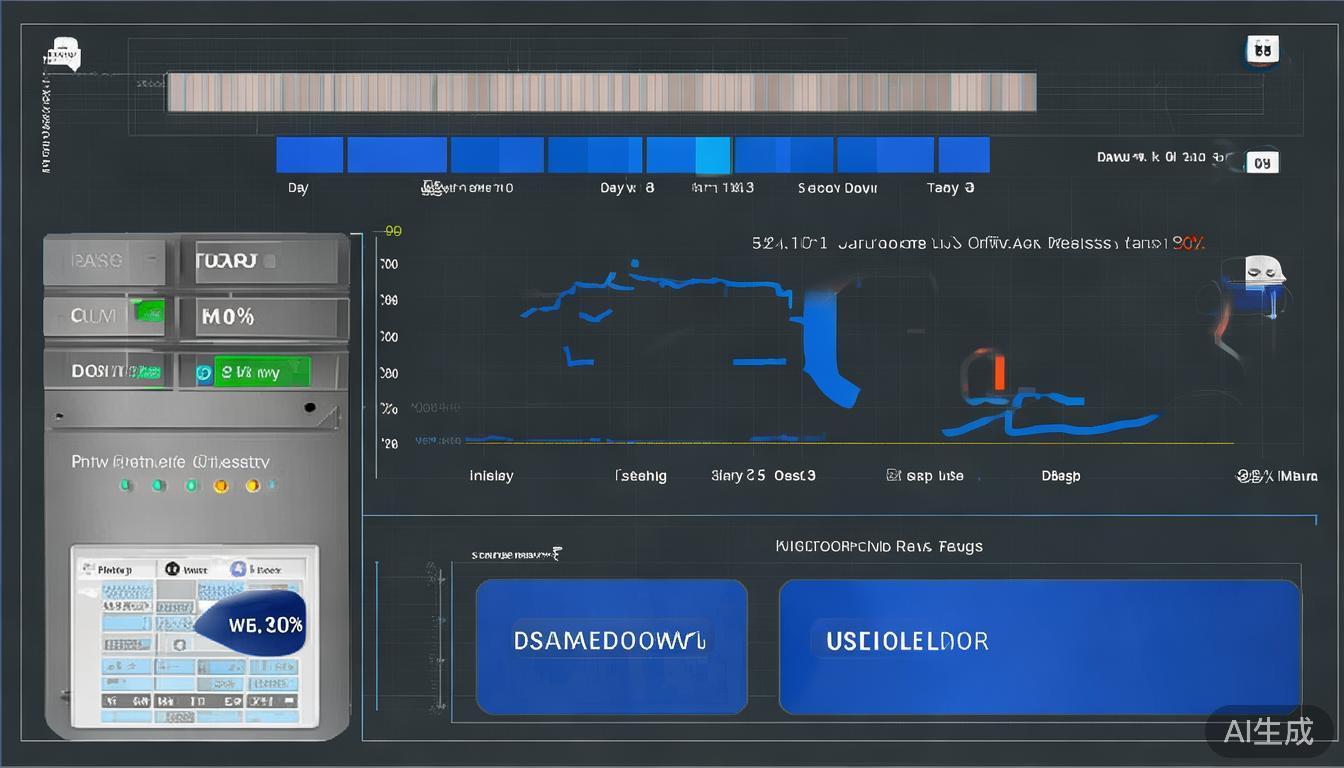Click the purple circle icon in mini panel
This screenshot has width=1344, height=768.
point(238,568)
